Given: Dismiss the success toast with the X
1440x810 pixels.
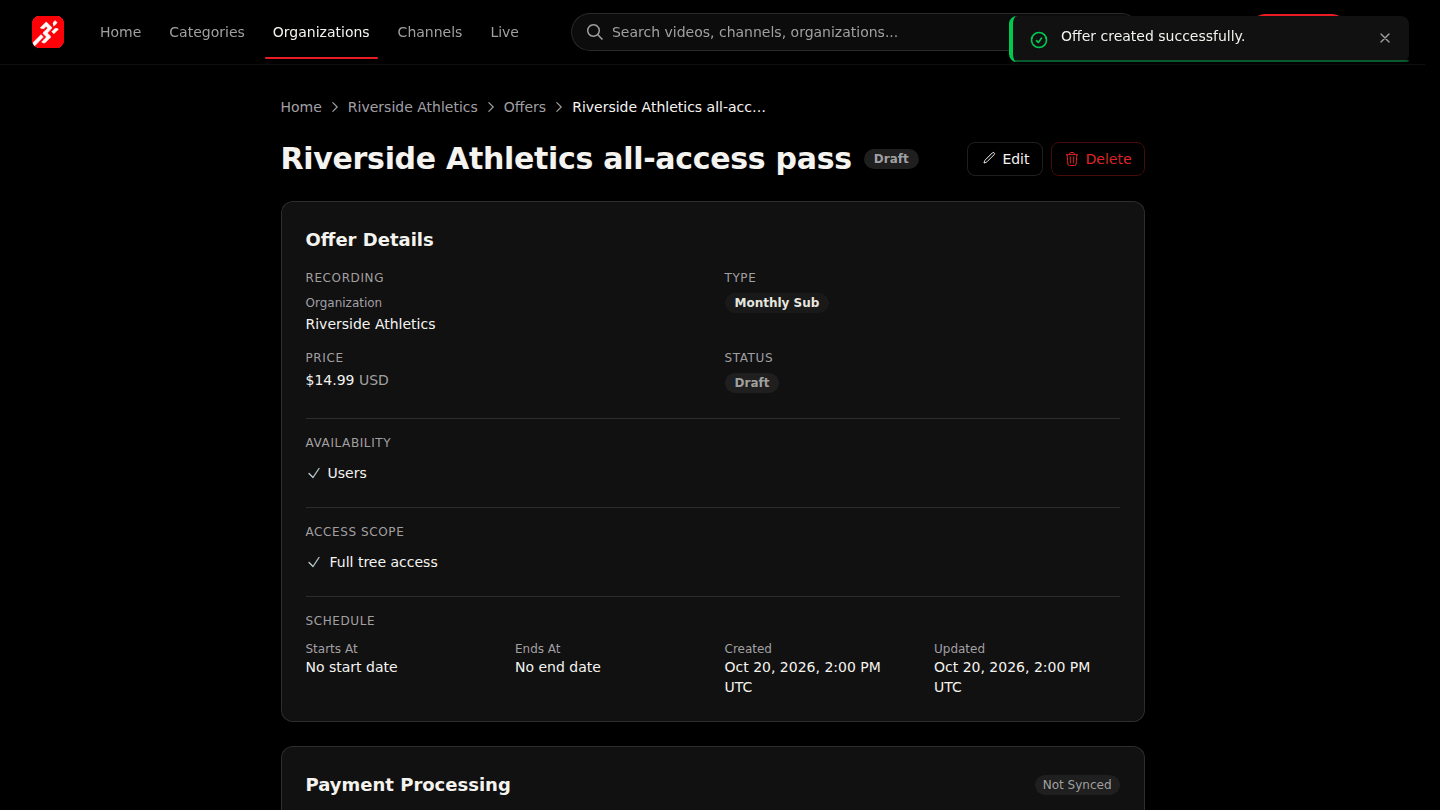Looking at the screenshot, I should point(1385,38).
